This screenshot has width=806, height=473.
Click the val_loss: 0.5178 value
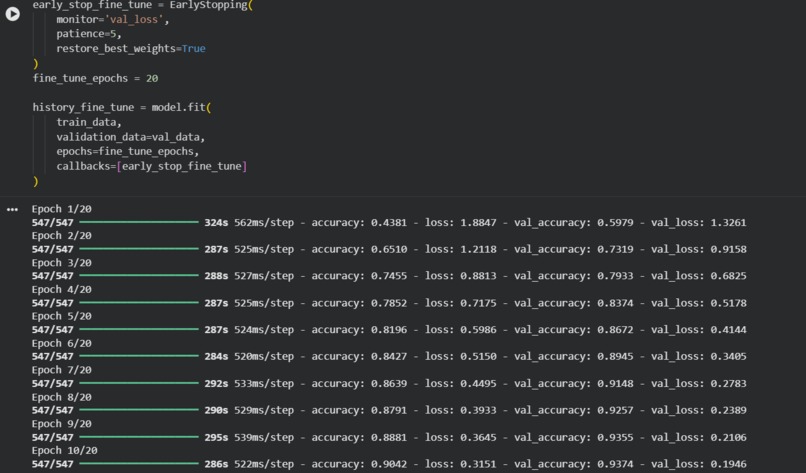click(699, 303)
